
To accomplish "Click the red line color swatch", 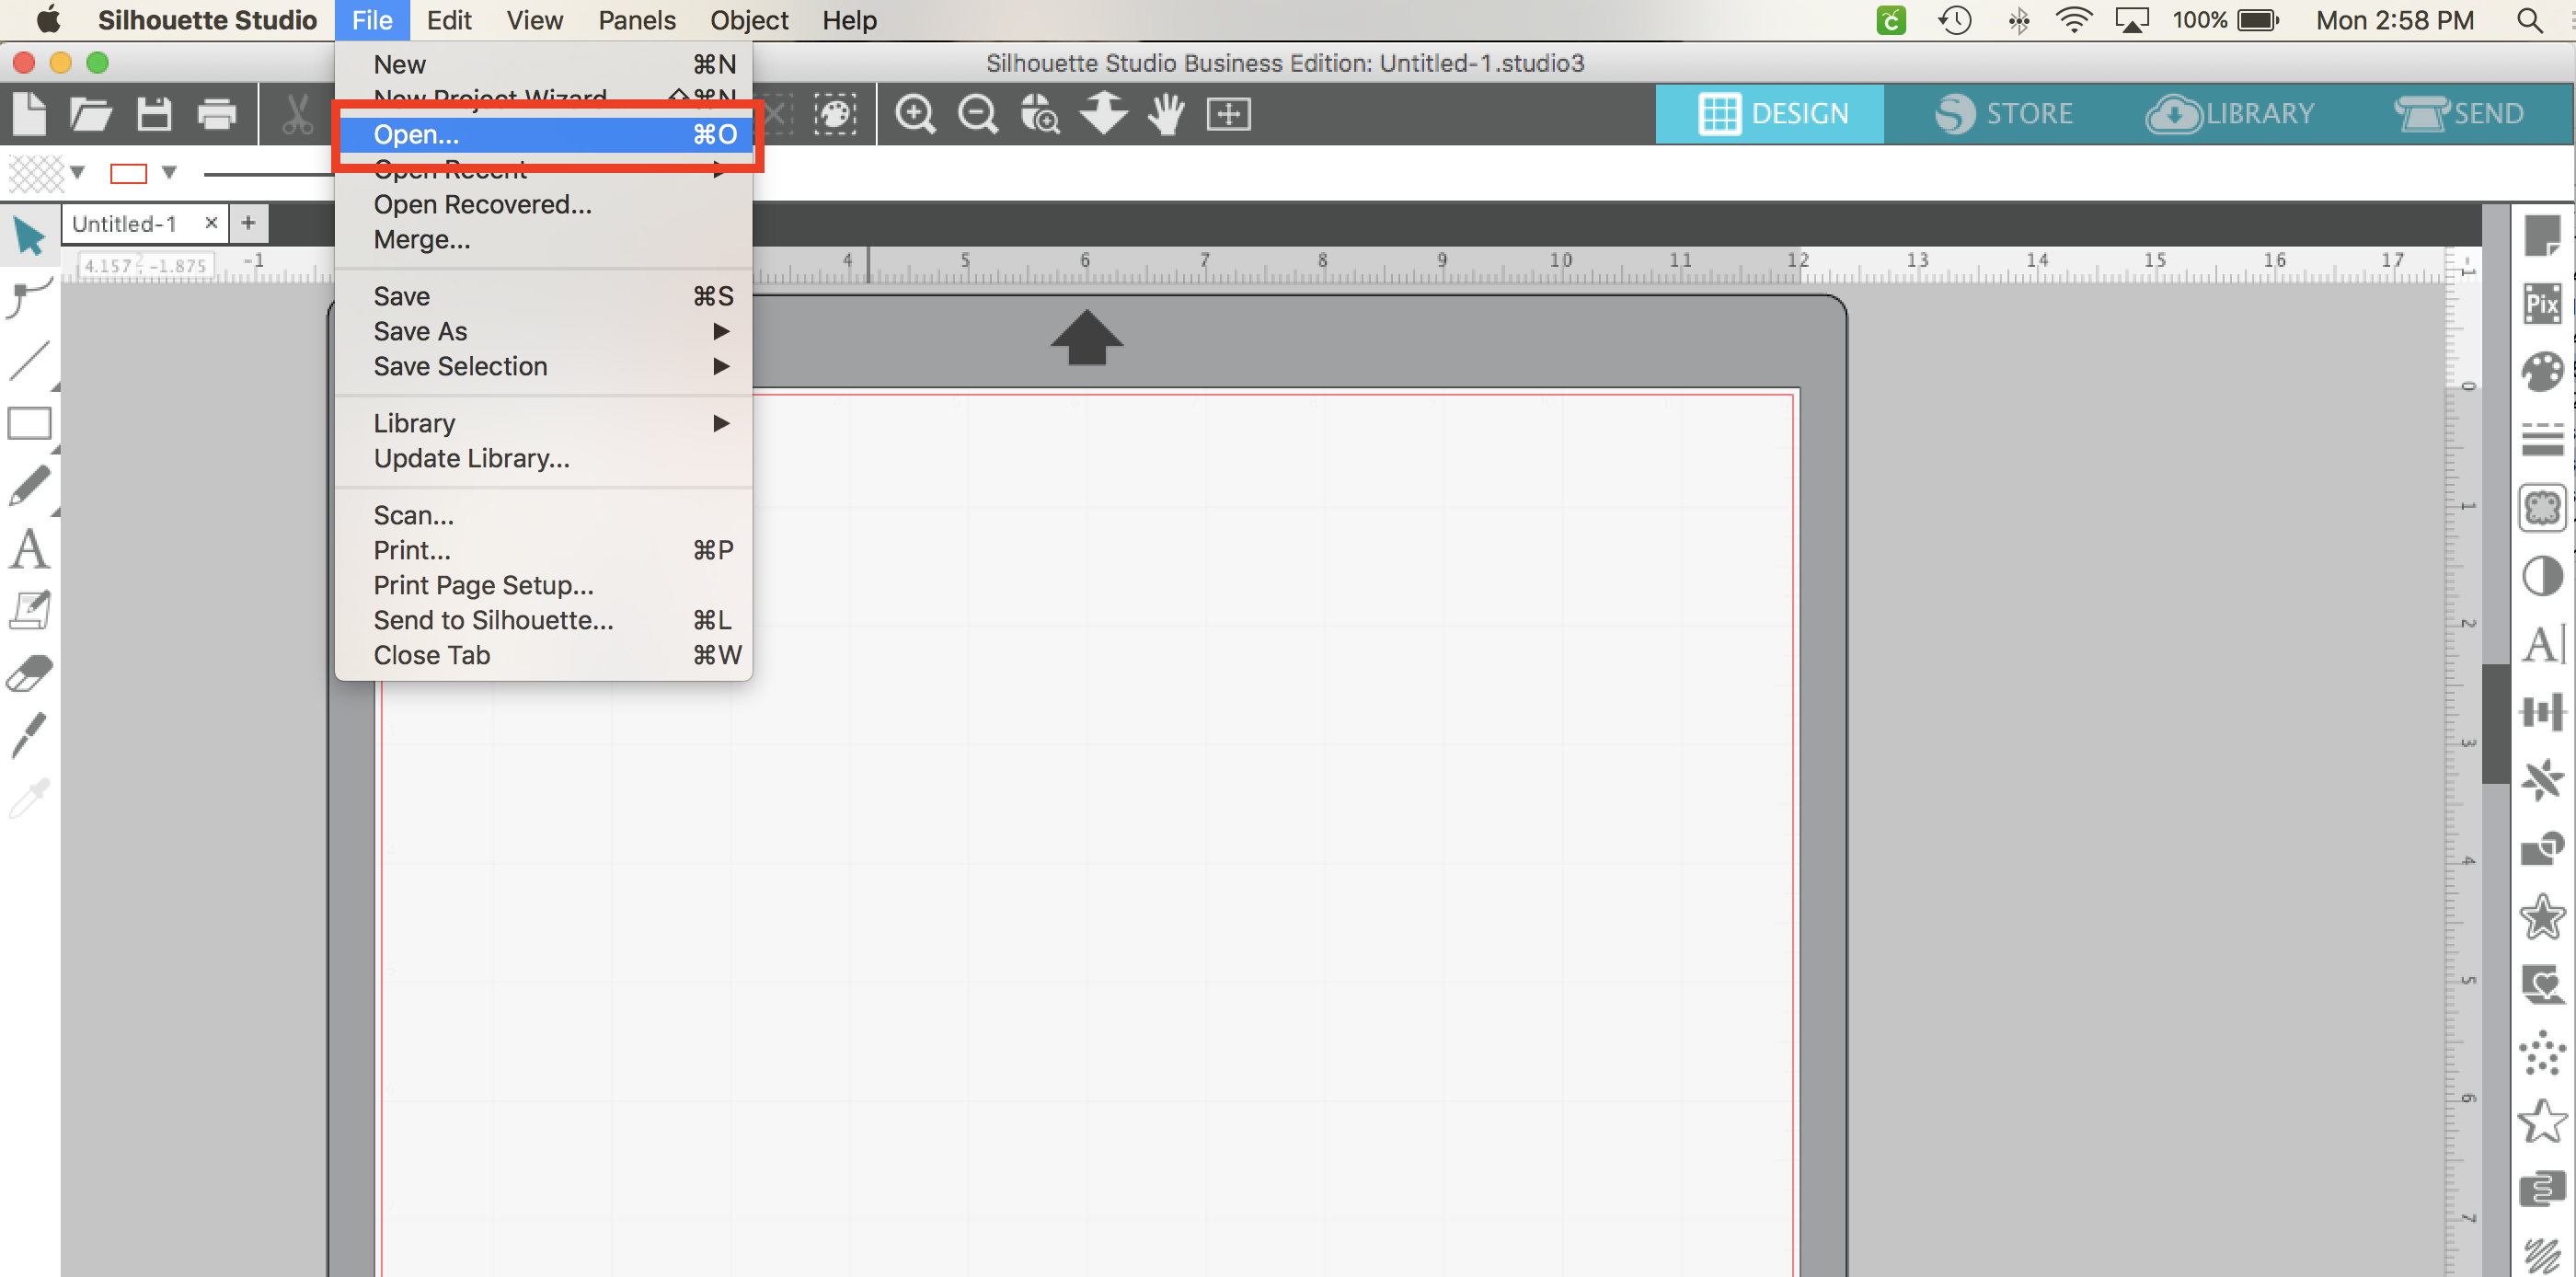I will coord(128,174).
